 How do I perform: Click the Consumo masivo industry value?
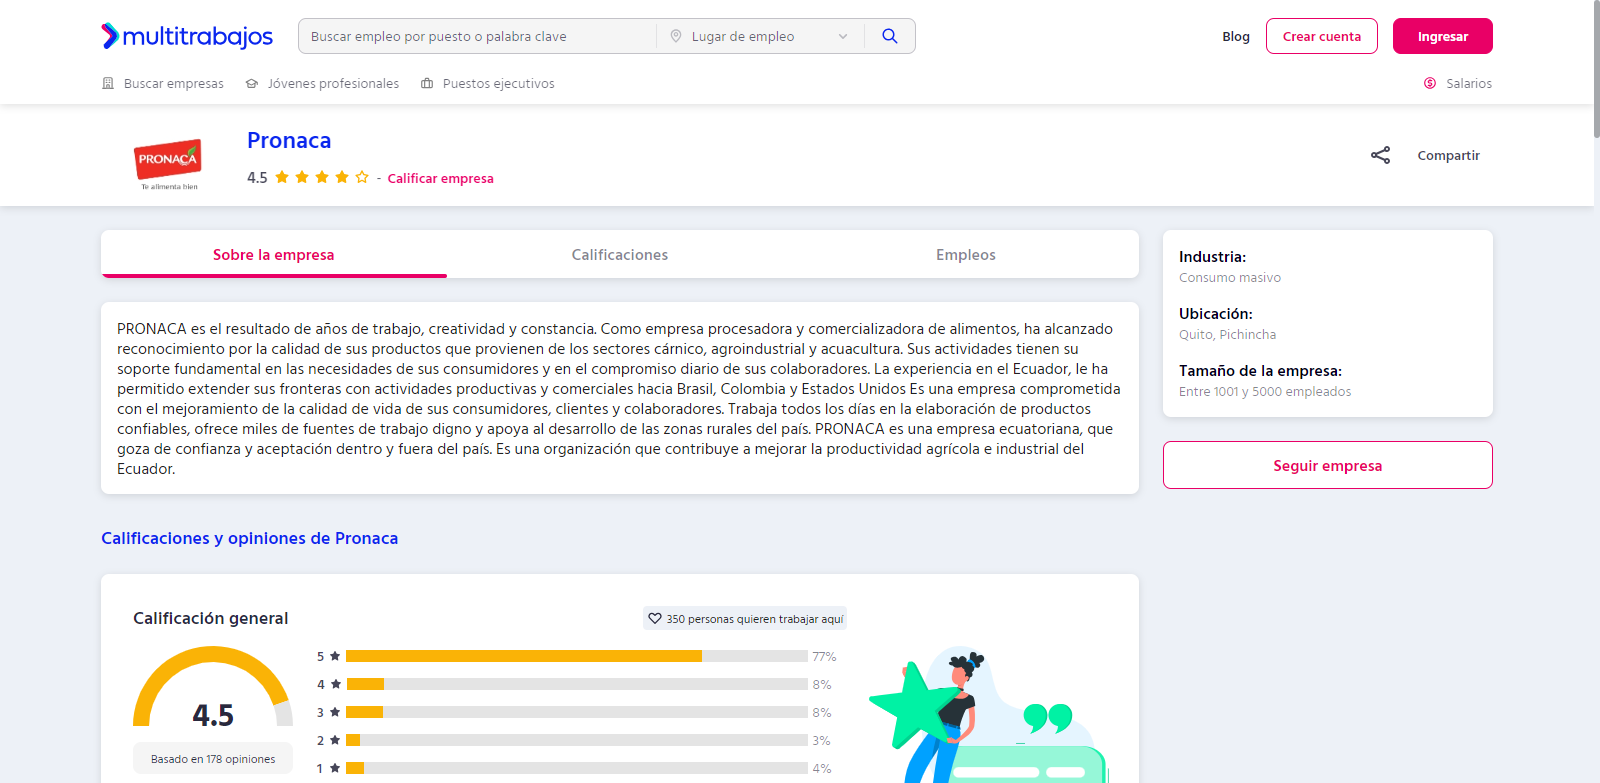(x=1230, y=278)
